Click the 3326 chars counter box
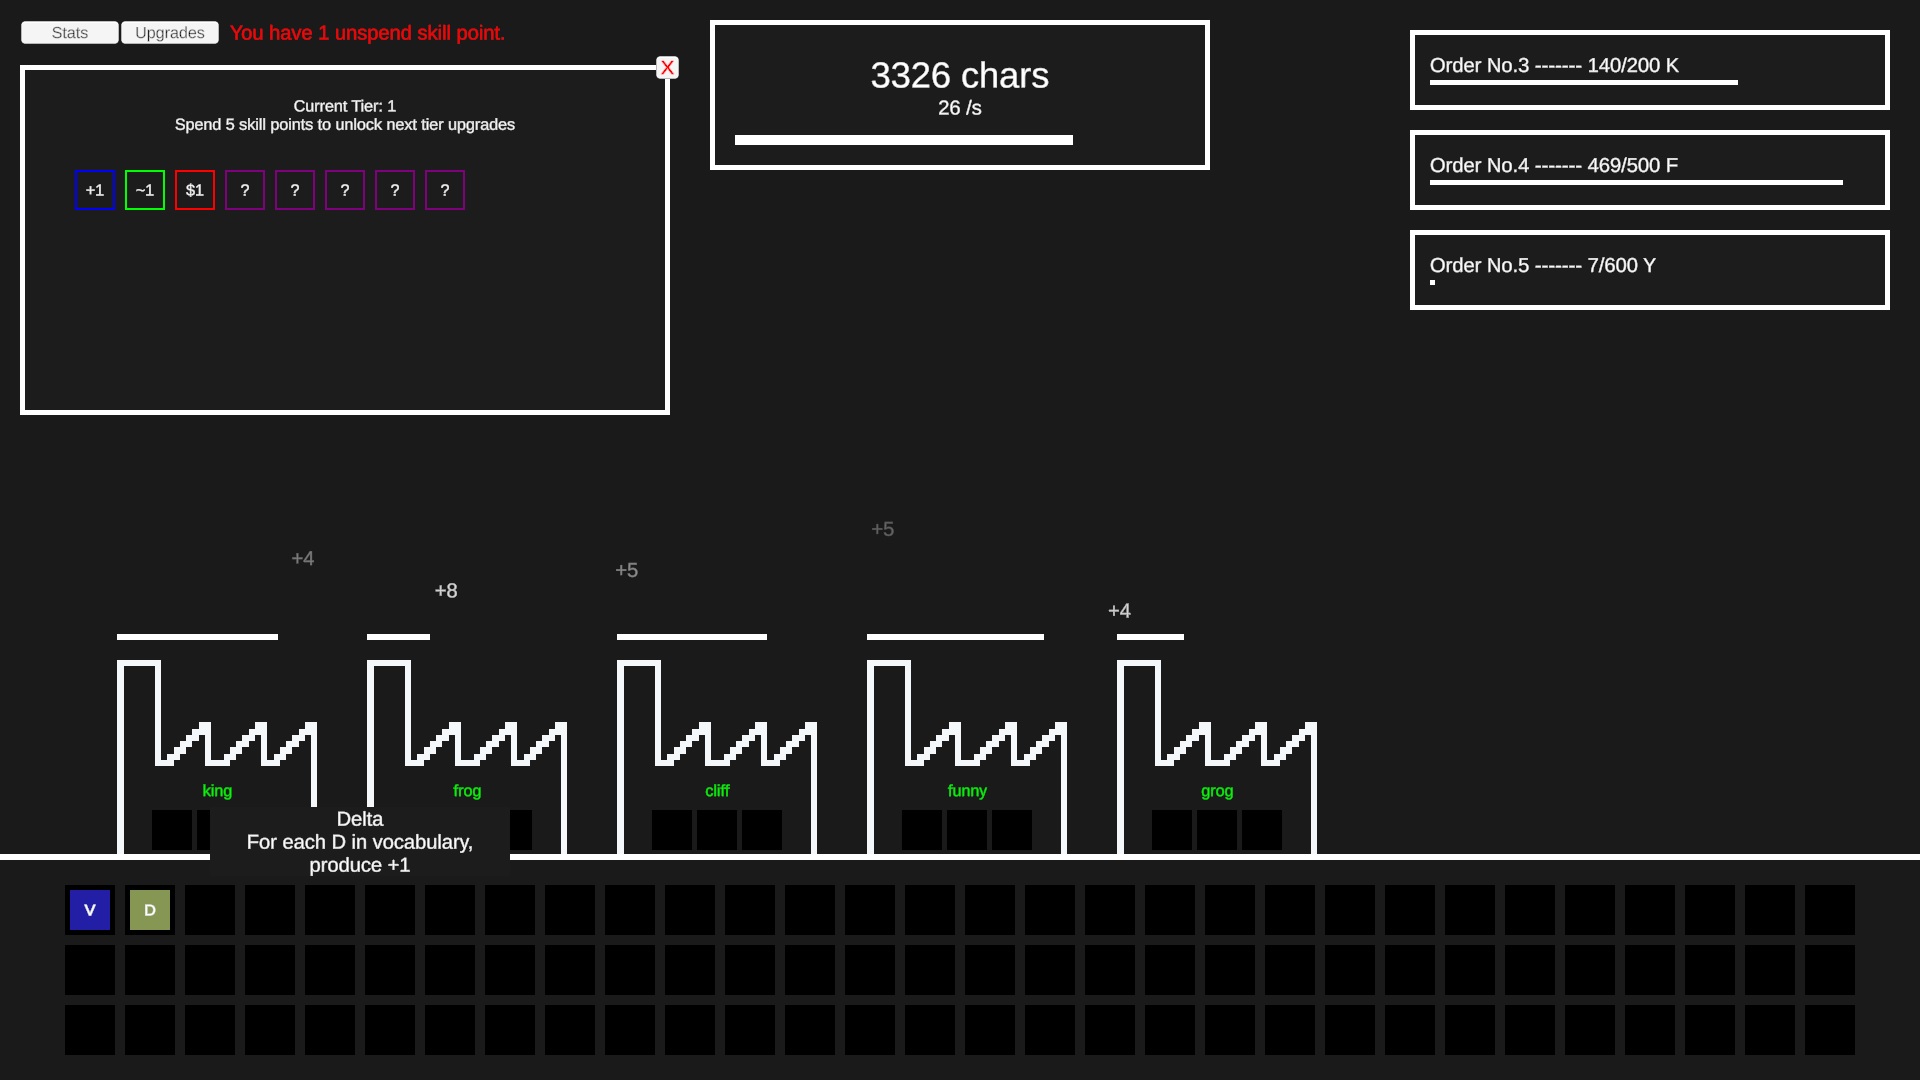Viewport: 1920px width, 1080px height. 960,95
